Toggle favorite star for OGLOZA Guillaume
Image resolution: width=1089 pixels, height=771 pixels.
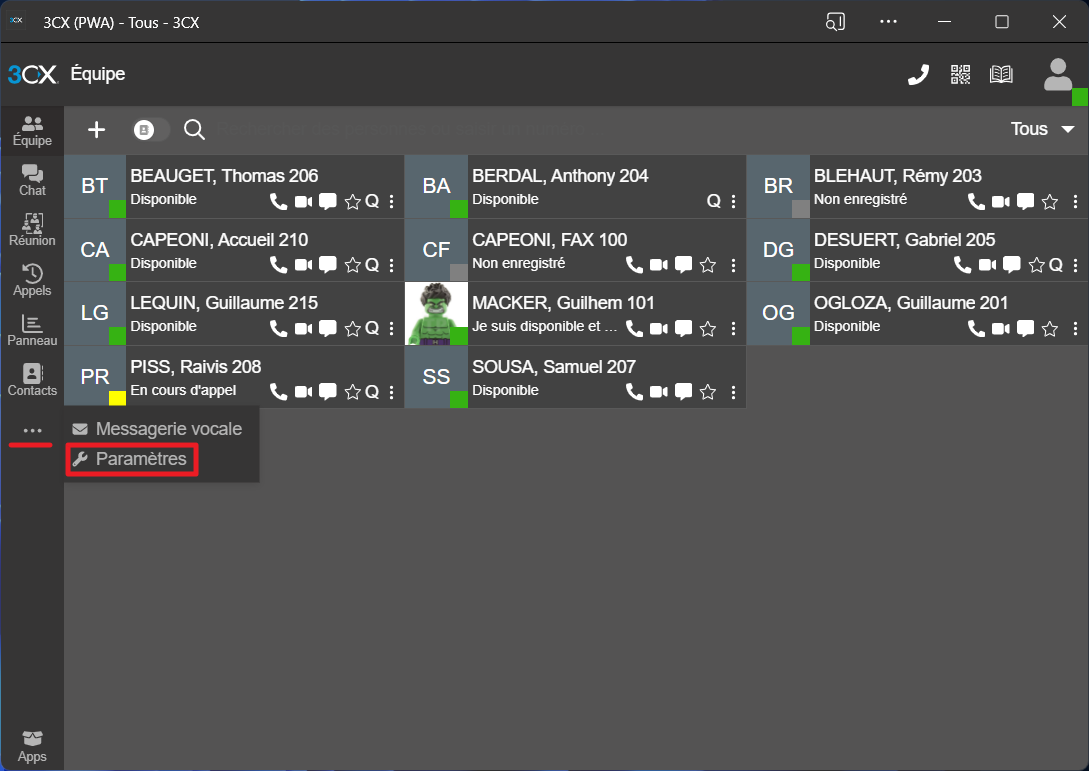(x=1050, y=329)
